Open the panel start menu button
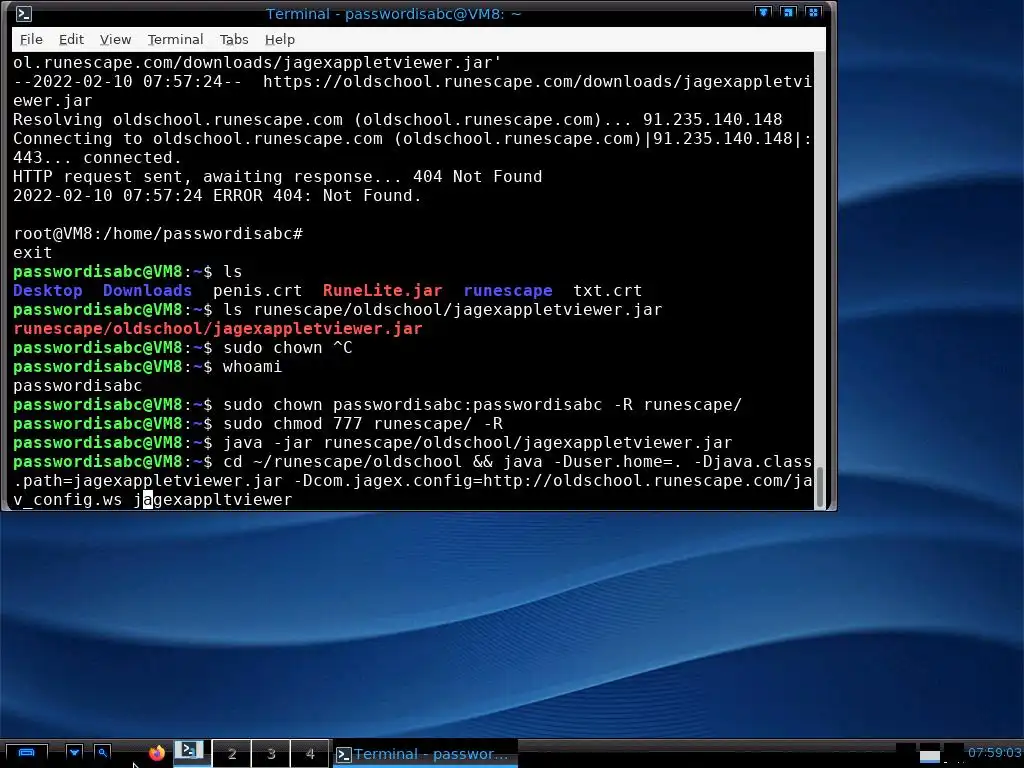 (x=26, y=753)
